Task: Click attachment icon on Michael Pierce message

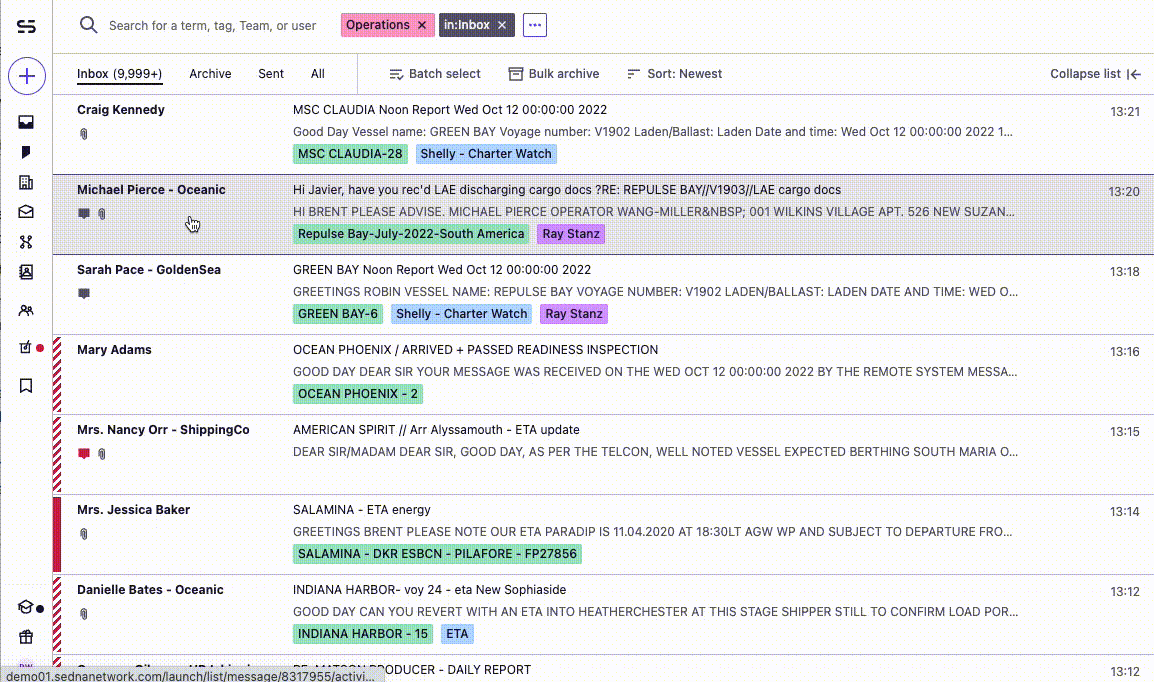Action: (102, 214)
